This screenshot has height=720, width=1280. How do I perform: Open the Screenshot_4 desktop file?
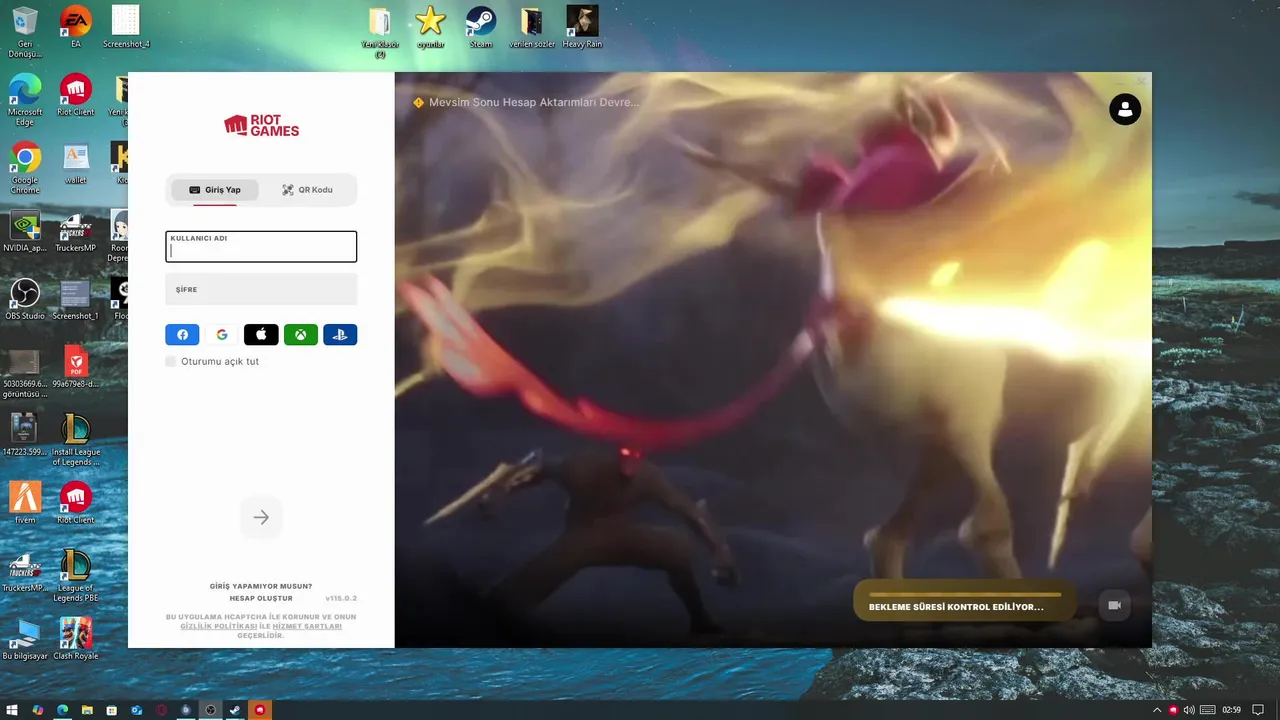(126, 27)
